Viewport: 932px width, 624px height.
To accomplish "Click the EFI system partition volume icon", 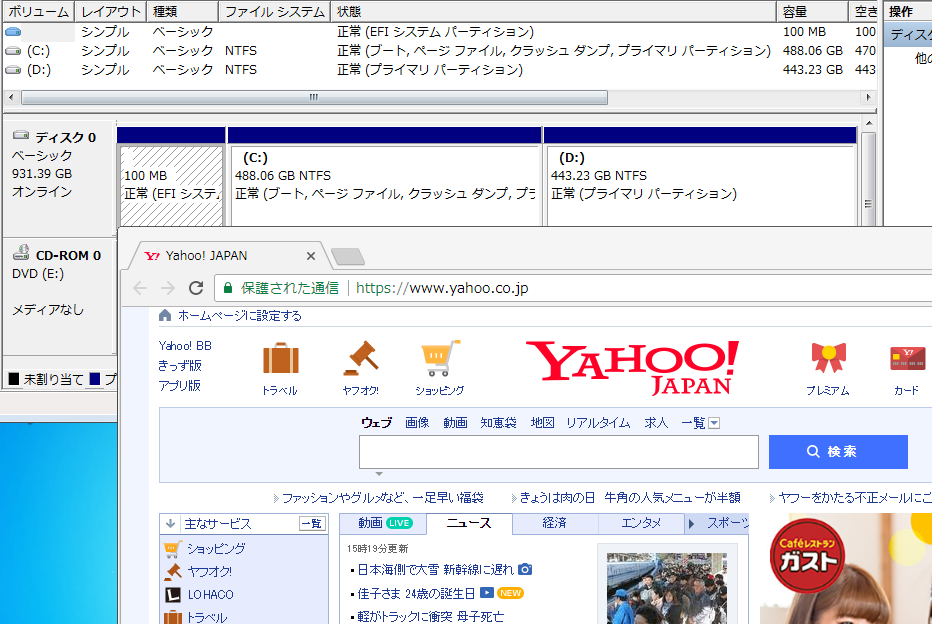I will click(13, 31).
